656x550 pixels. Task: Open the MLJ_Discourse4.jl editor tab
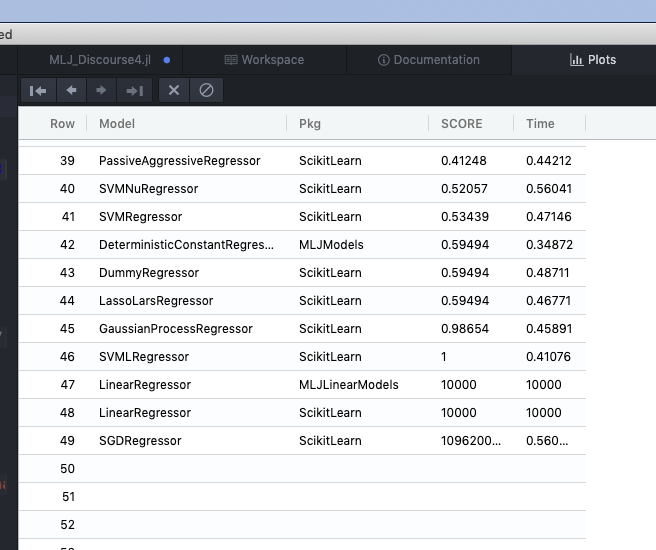[100, 60]
